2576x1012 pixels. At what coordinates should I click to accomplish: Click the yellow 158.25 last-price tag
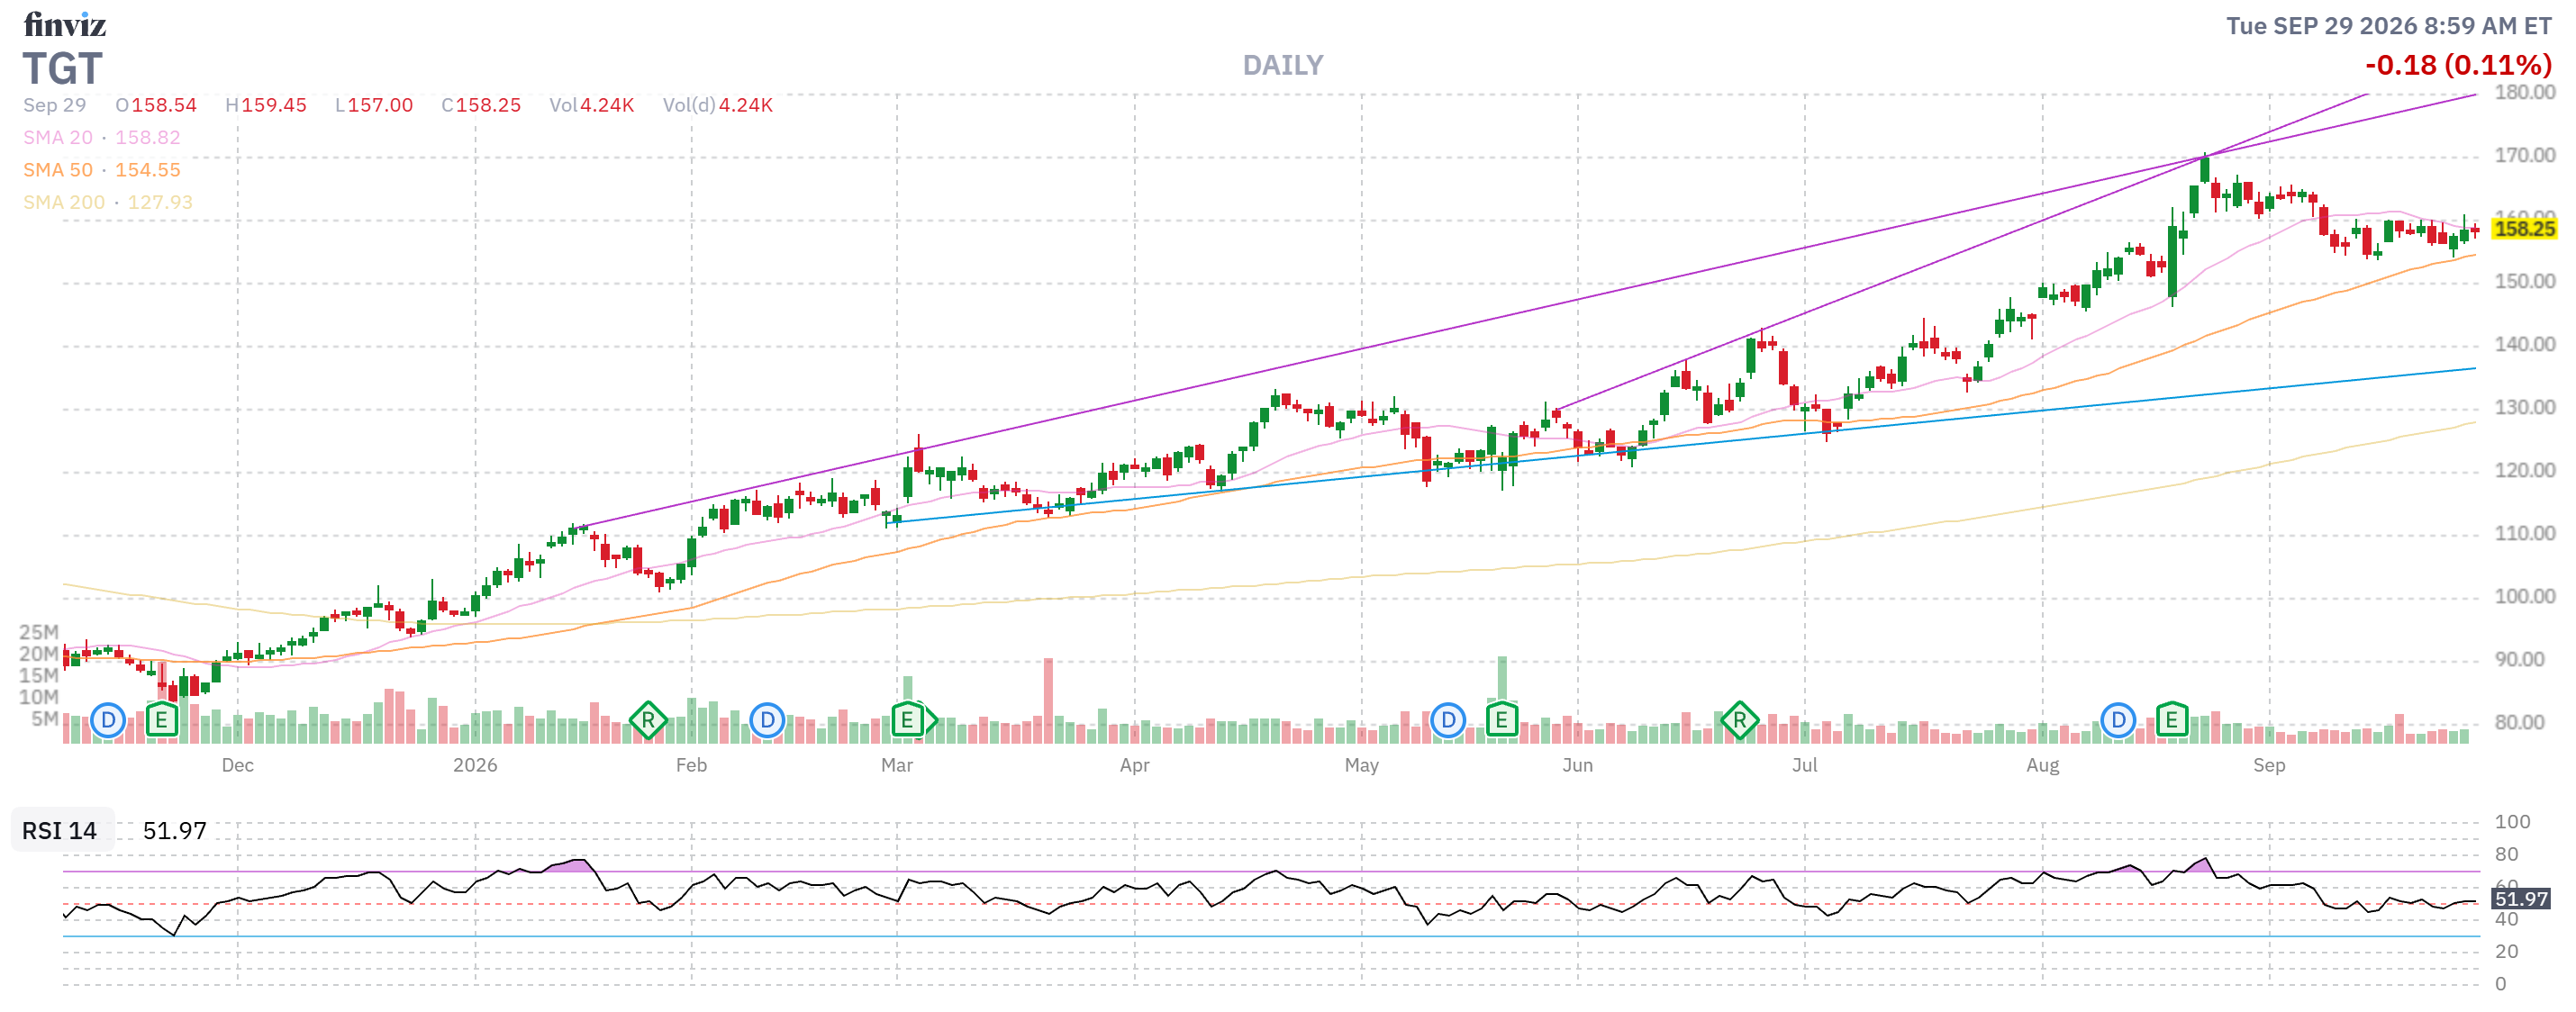click(x=2524, y=229)
